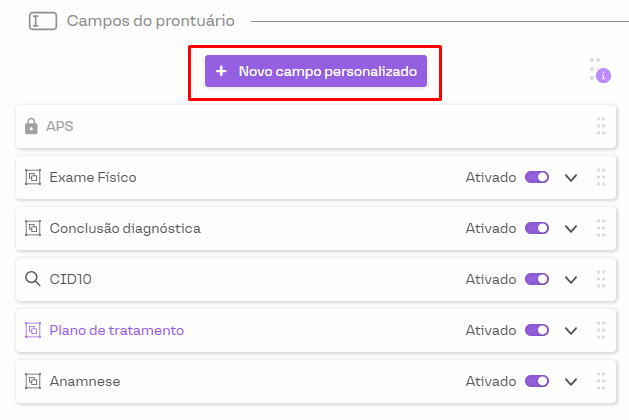
Task: Click the Plano de tratamento field icon
Action: tap(33, 330)
